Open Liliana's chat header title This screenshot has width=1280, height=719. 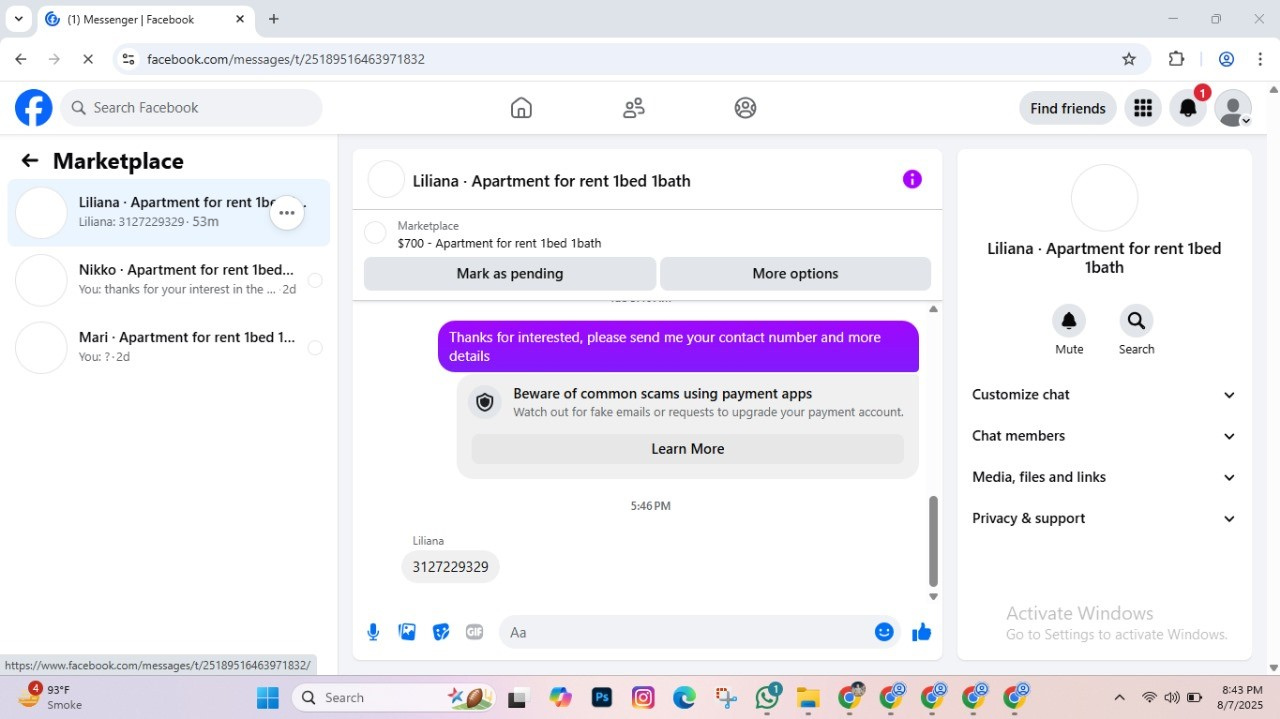(552, 181)
